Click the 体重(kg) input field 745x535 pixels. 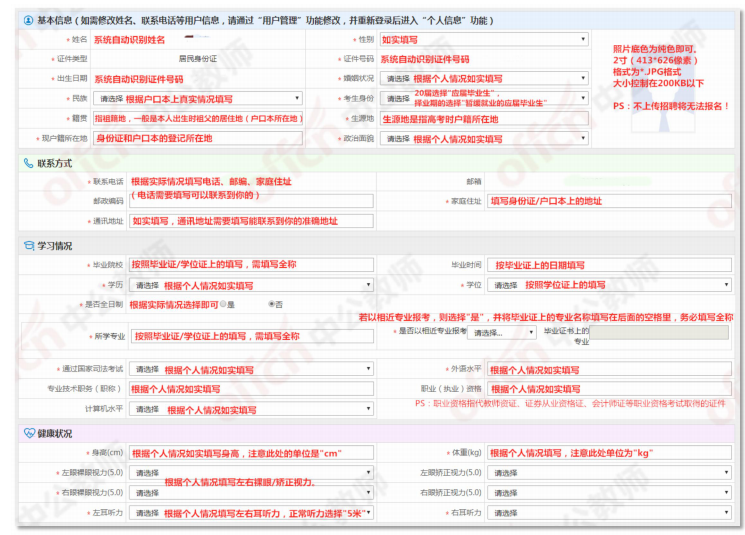pos(609,453)
